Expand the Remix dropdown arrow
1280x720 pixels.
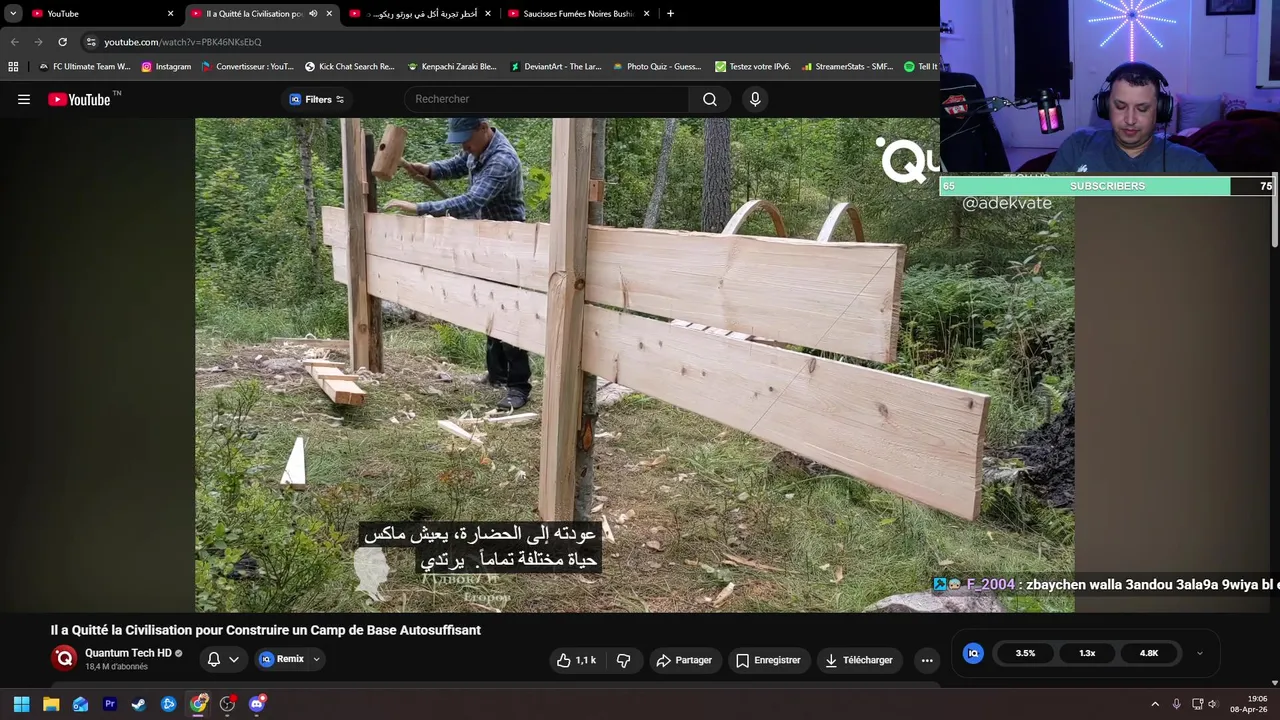click(x=316, y=659)
